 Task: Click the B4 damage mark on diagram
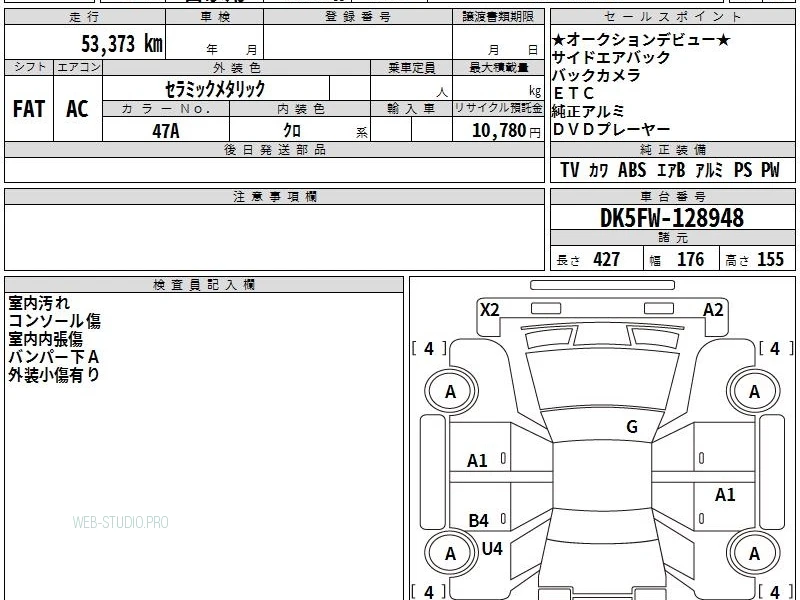[x=479, y=520]
